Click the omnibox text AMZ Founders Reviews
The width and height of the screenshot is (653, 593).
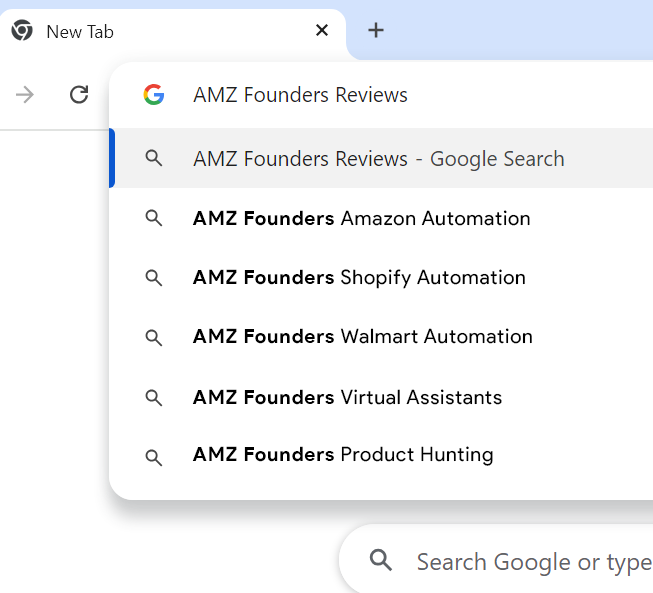pyautogui.click(x=300, y=95)
